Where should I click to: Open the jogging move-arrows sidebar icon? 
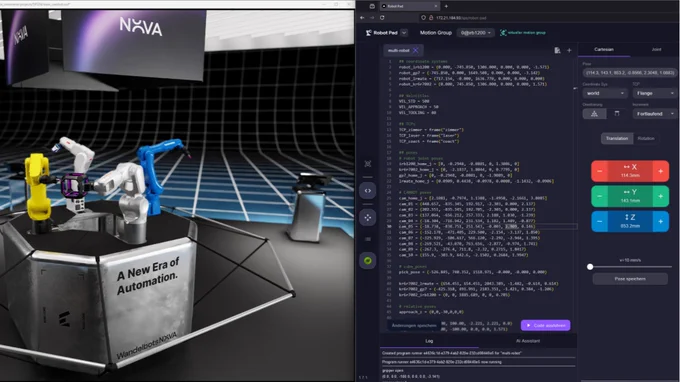coord(368,218)
